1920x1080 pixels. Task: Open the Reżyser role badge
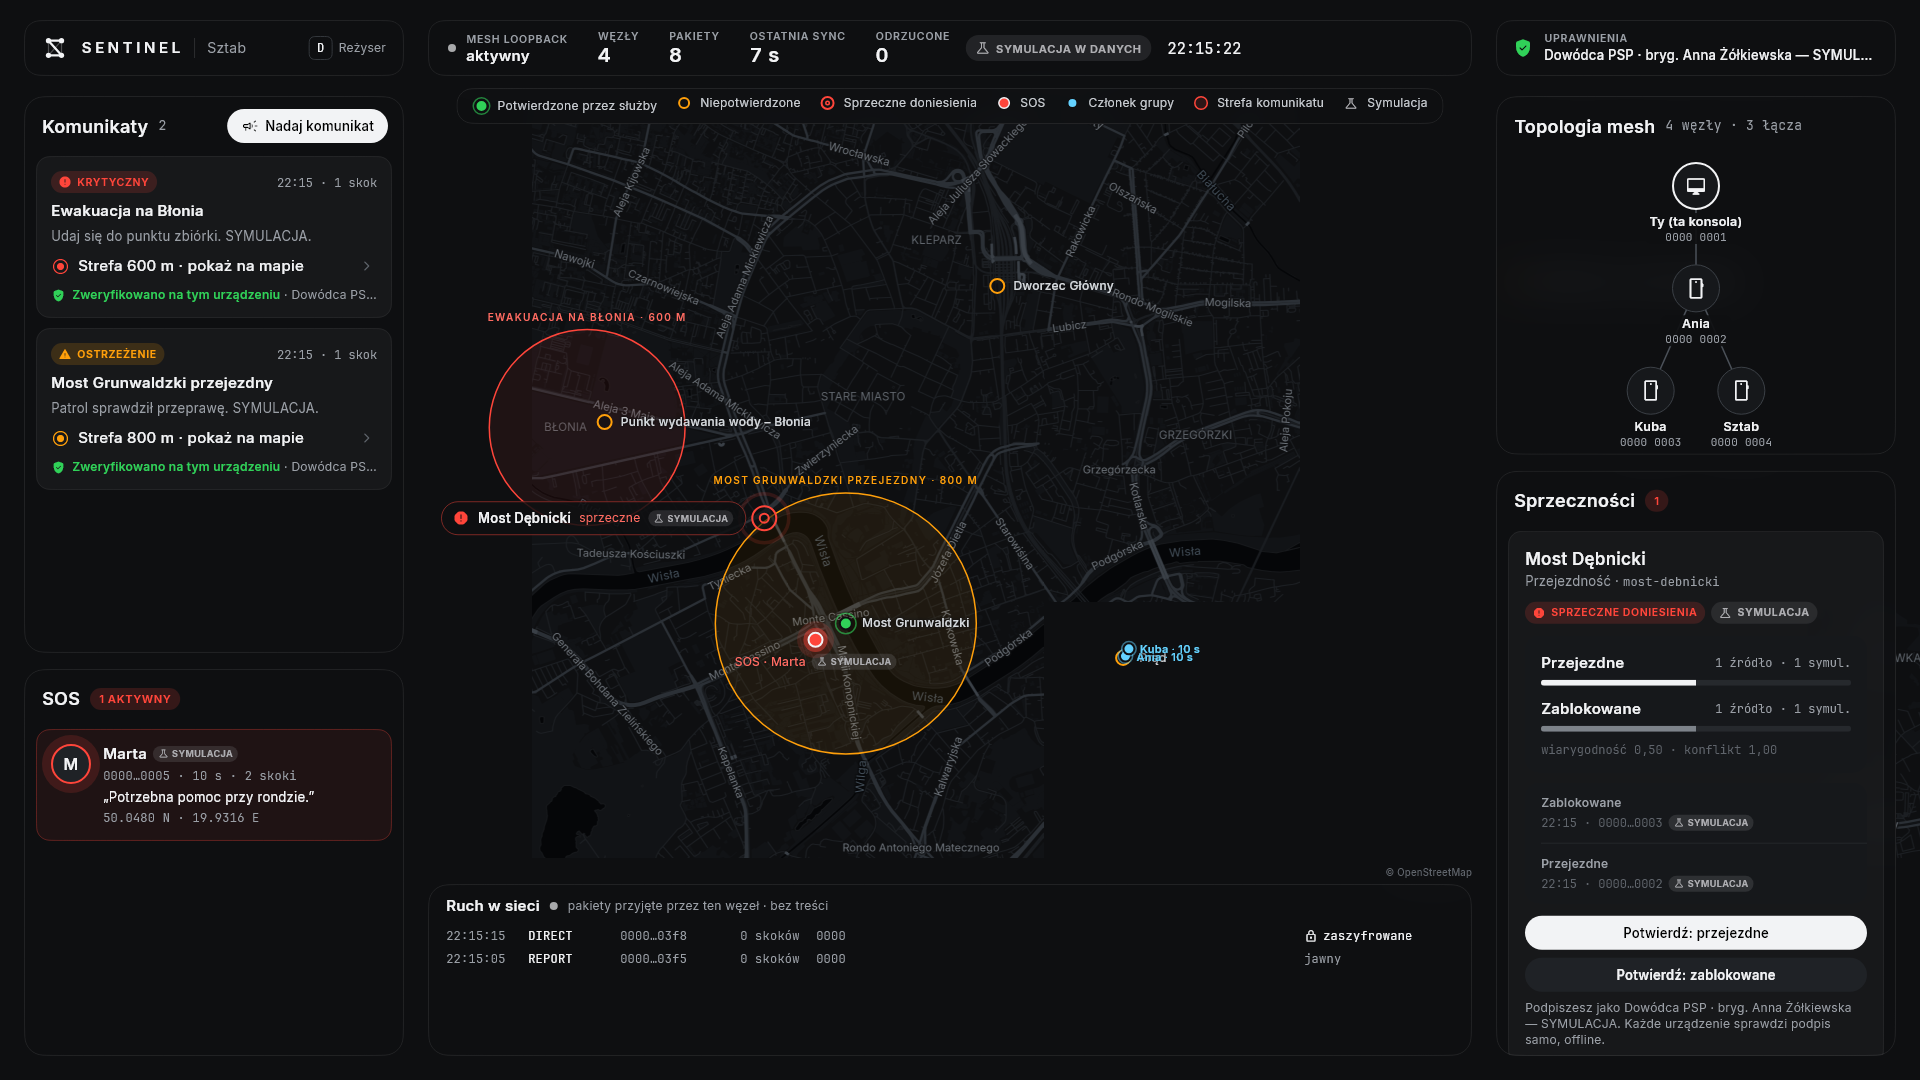click(347, 48)
